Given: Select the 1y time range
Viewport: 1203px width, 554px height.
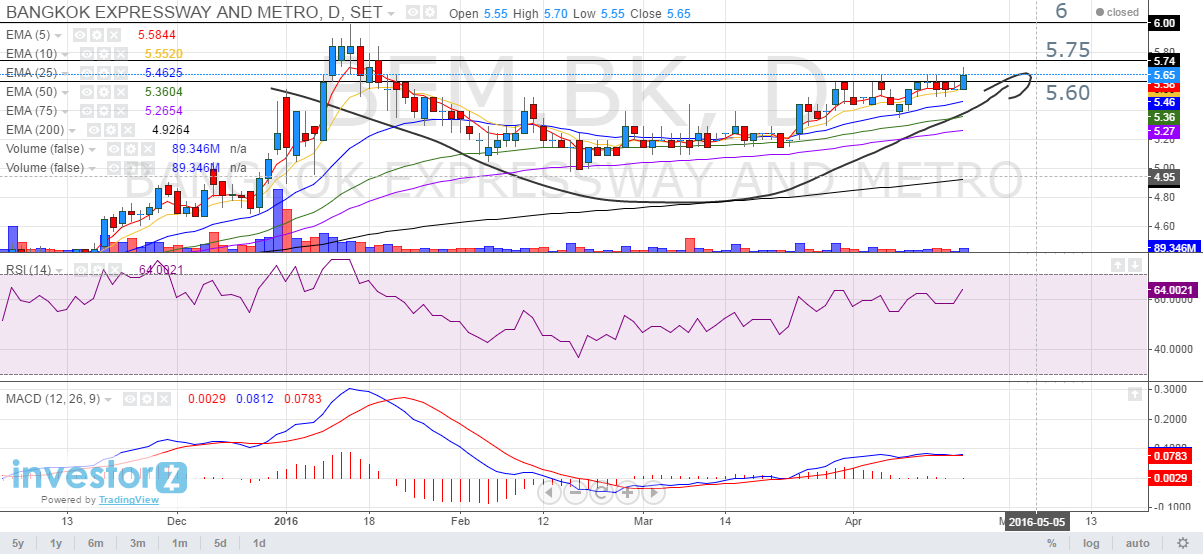Looking at the screenshot, I should click(57, 543).
